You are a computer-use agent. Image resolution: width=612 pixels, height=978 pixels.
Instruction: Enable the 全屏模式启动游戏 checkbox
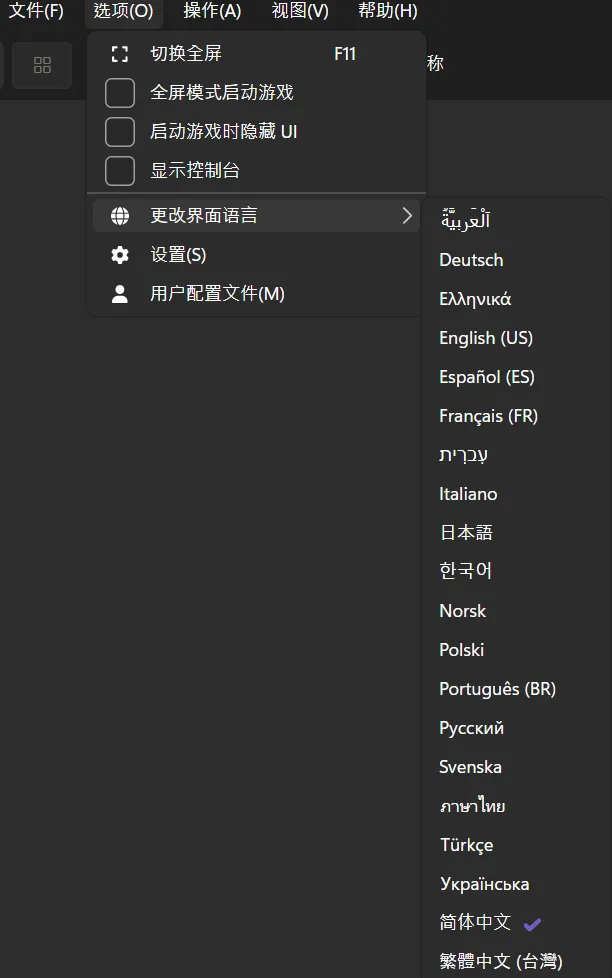click(x=120, y=93)
